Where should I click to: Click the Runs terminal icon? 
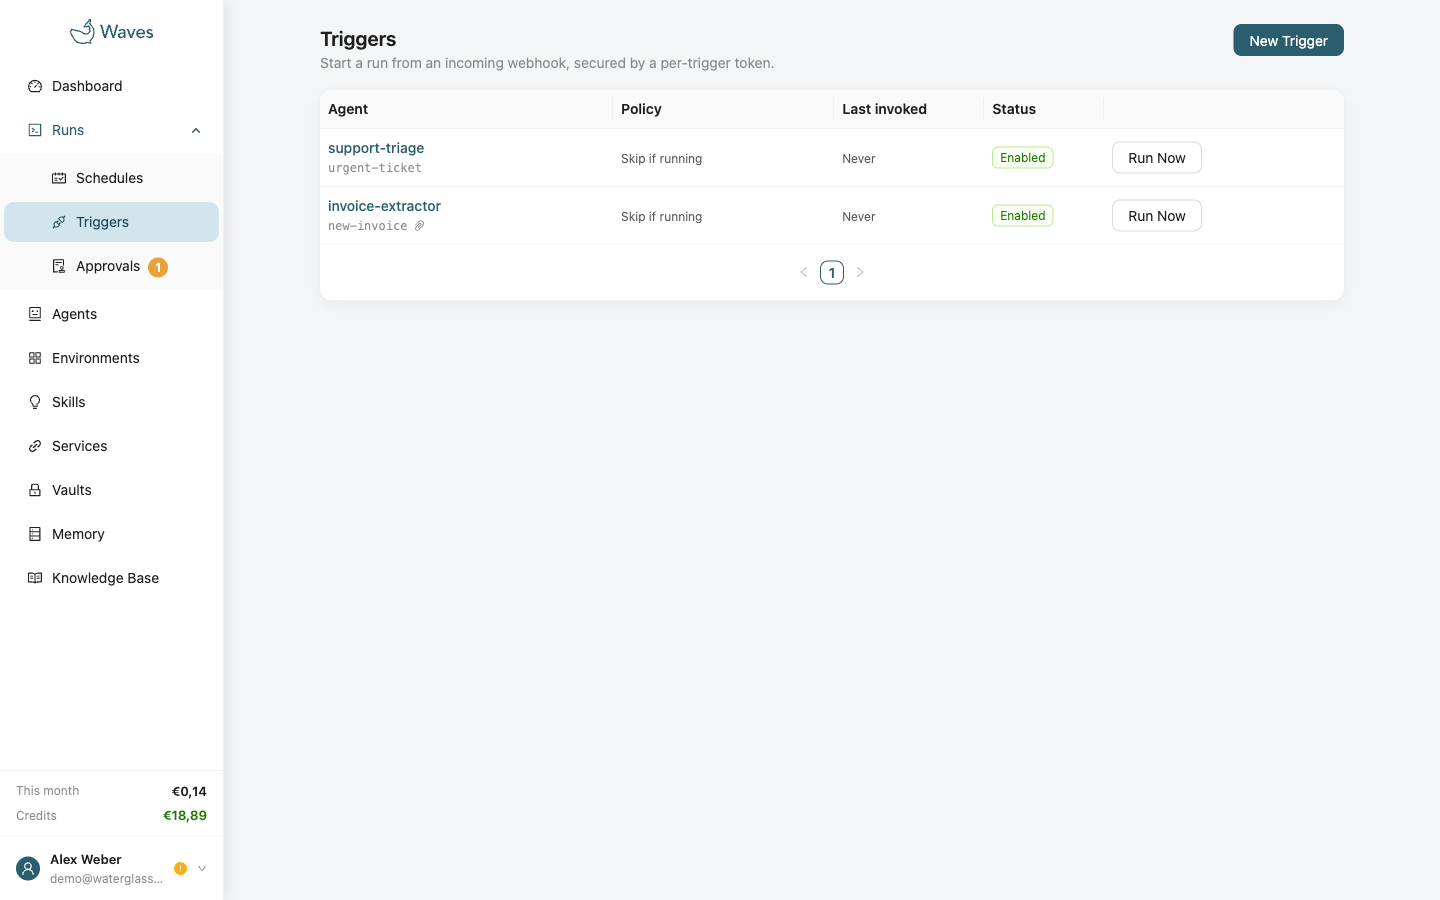coord(35,130)
